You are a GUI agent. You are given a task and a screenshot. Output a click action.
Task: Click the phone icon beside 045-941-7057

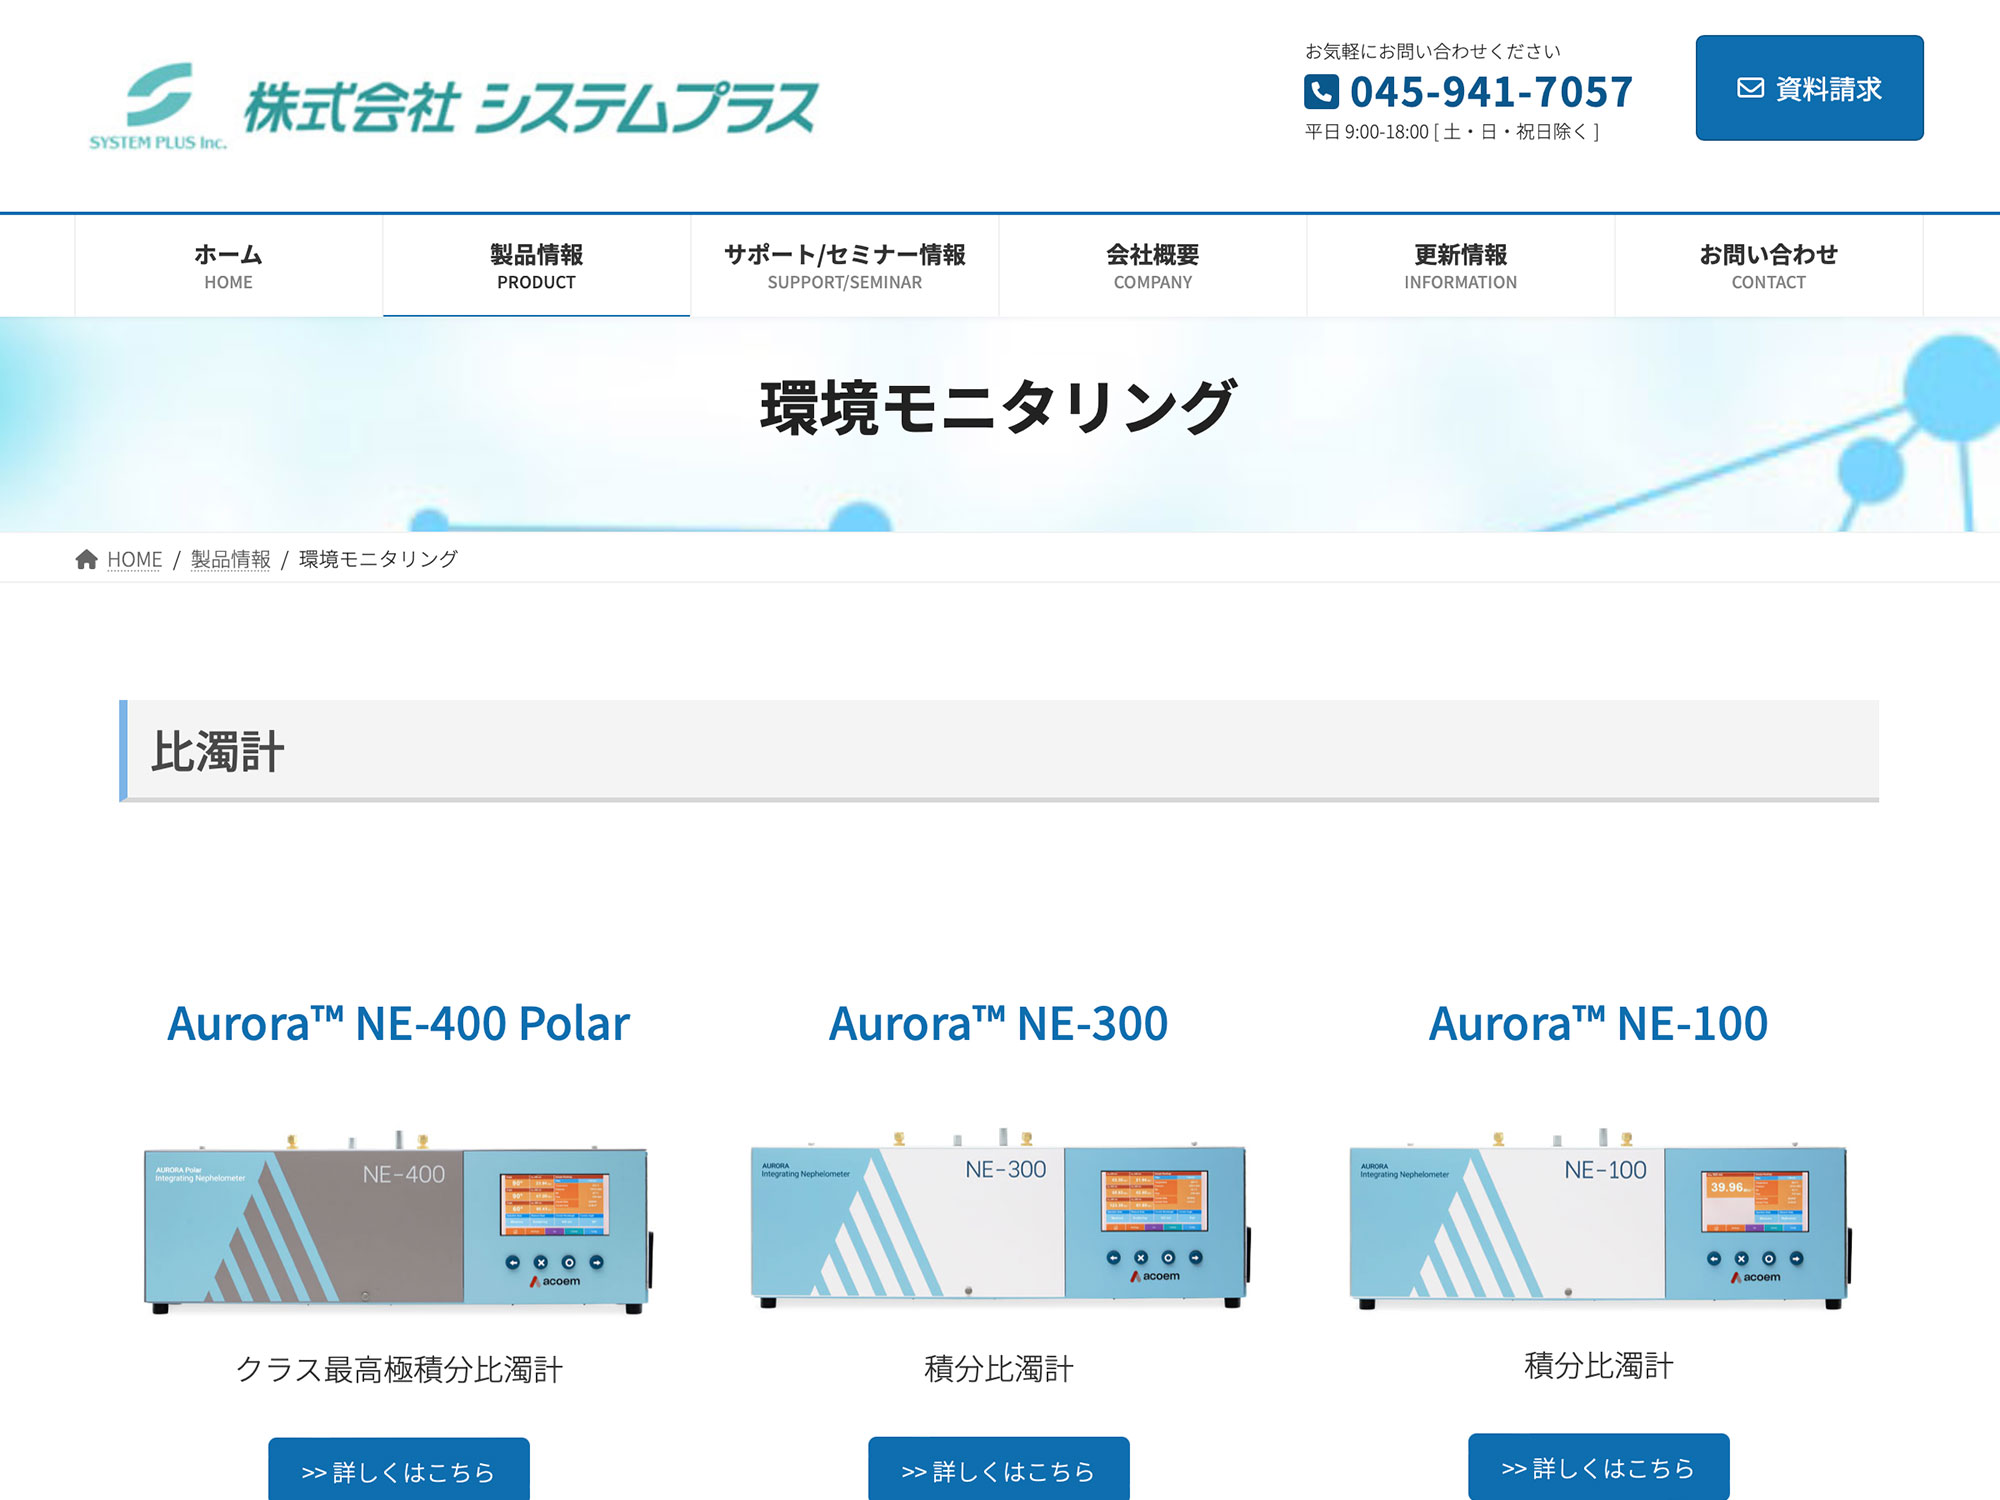pyautogui.click(x=1321, y=92)
